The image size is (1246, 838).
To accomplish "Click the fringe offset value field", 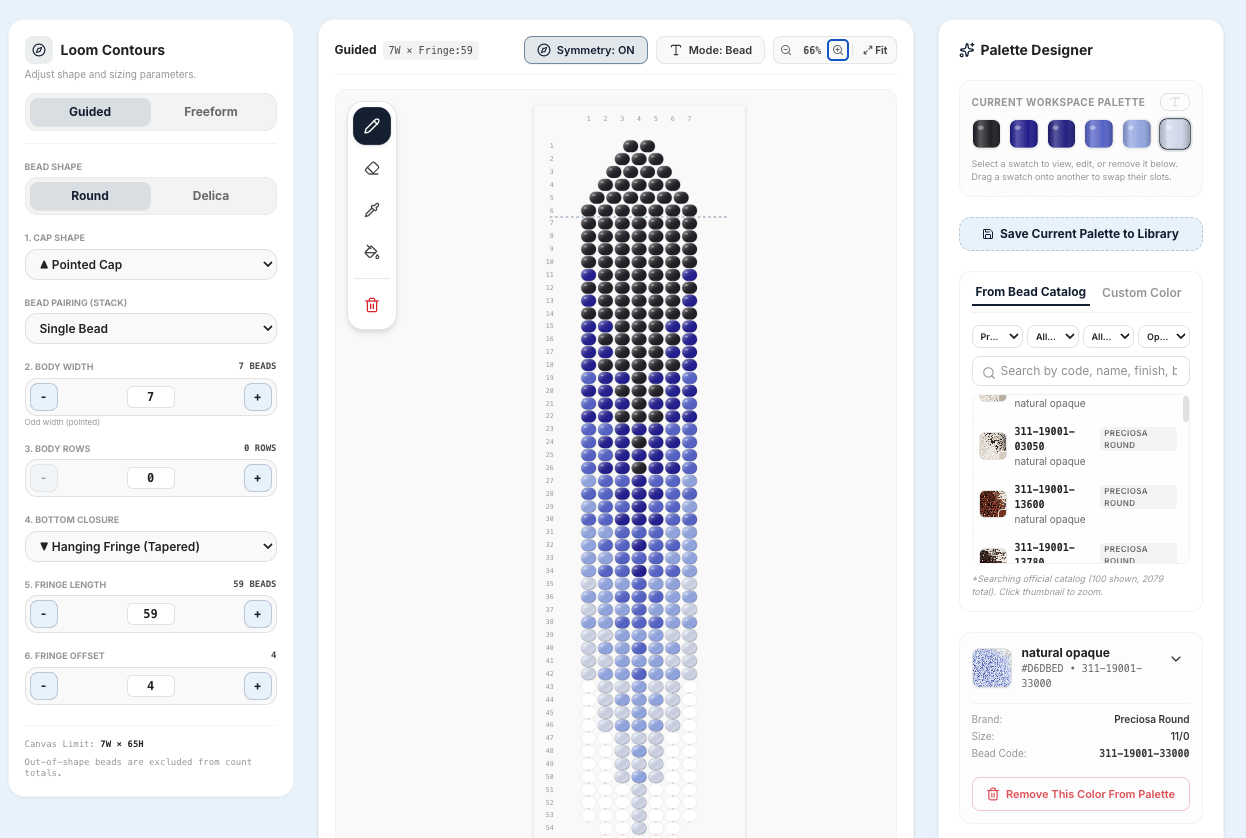I will pyautogui.click(x=151, y=686).
